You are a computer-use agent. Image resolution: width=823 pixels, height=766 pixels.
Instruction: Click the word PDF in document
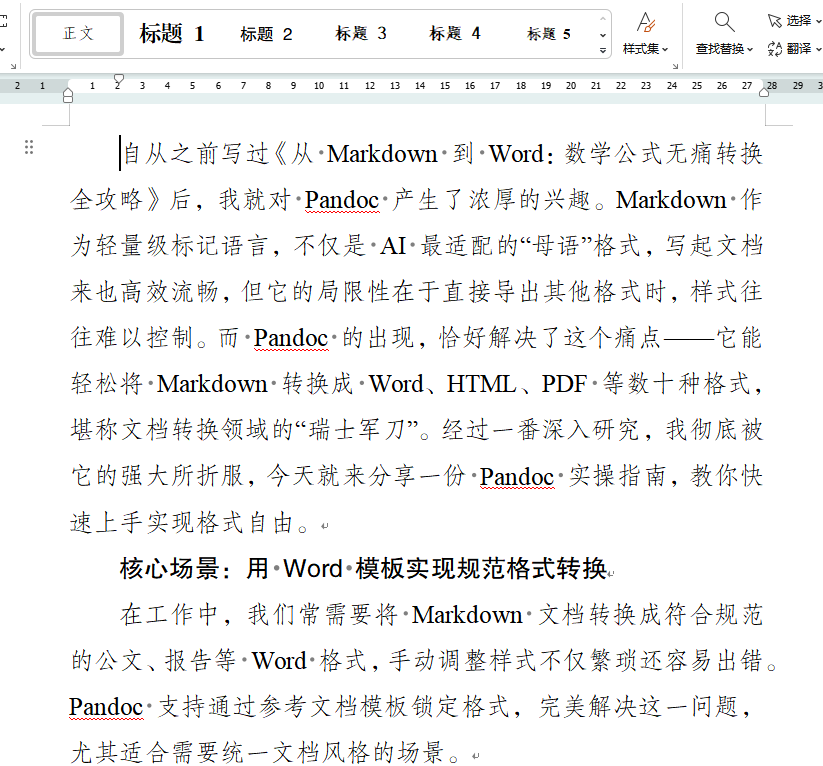click(564, 384)
